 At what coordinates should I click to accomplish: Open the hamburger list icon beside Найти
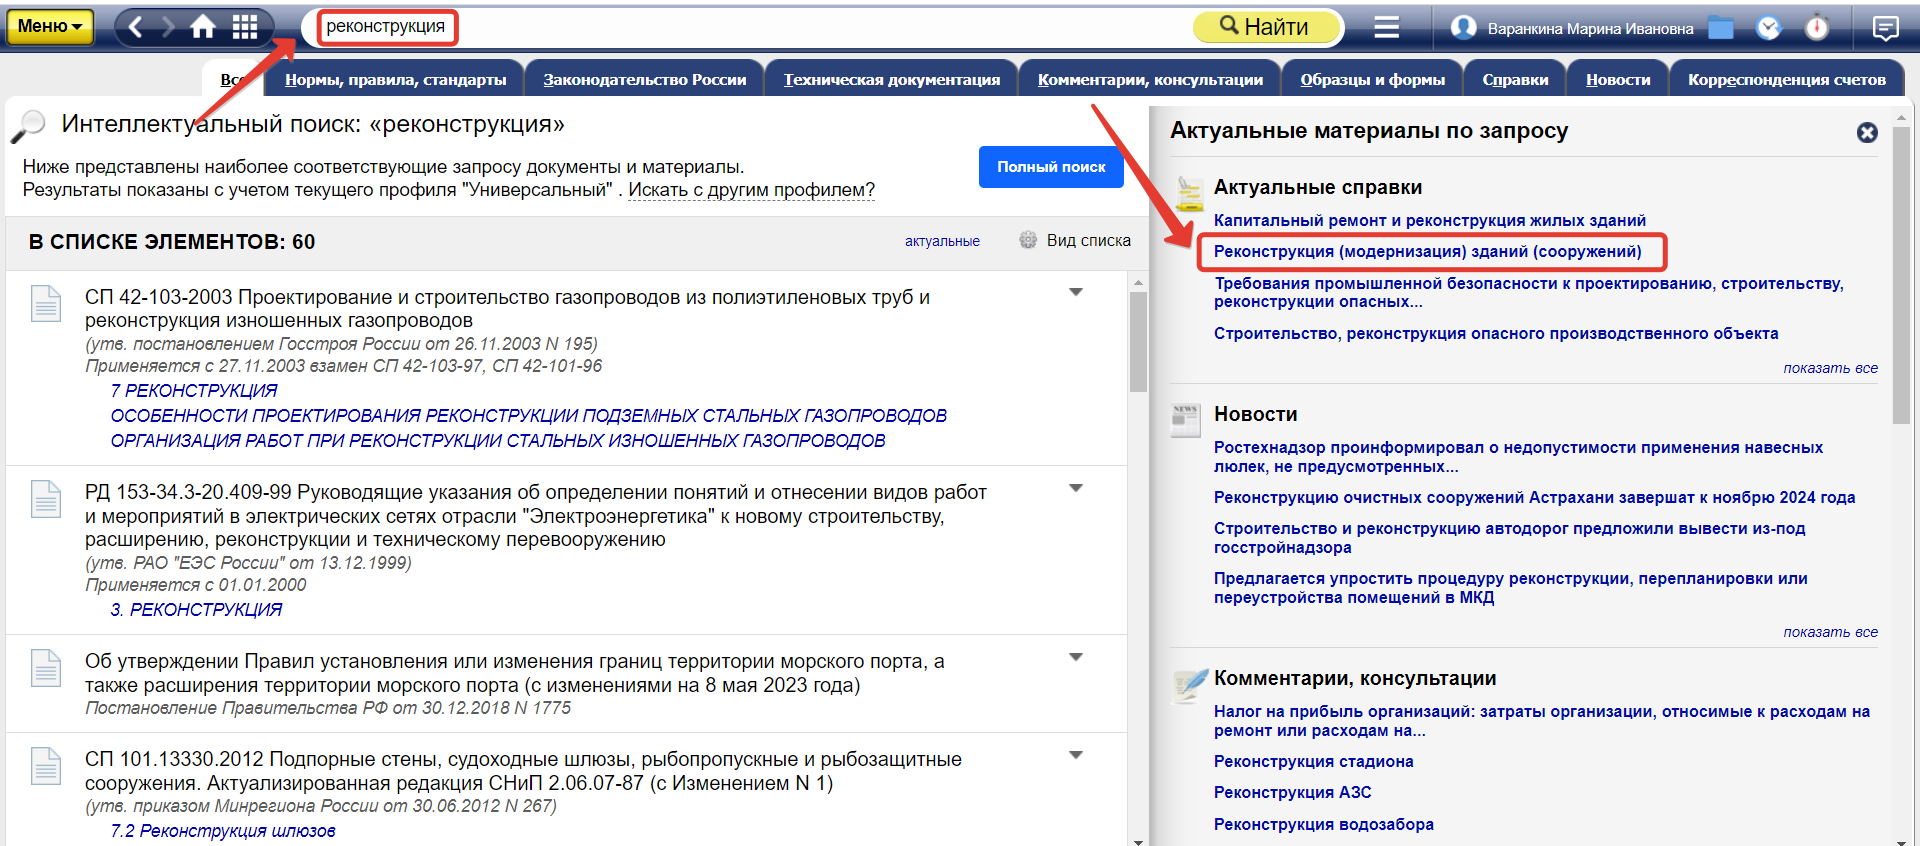tap(1386, 27)
